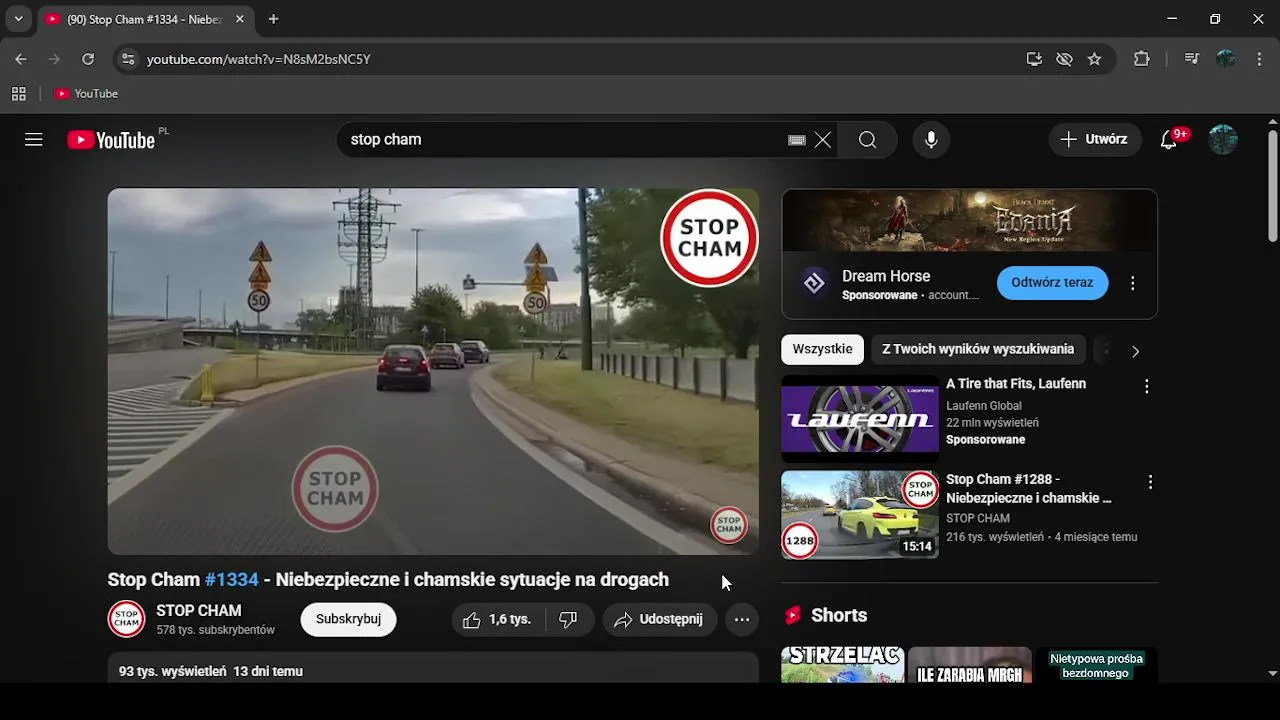Open the browser extensions puzzle icon
The image size is (1280, 720).
click(1142, 59)
